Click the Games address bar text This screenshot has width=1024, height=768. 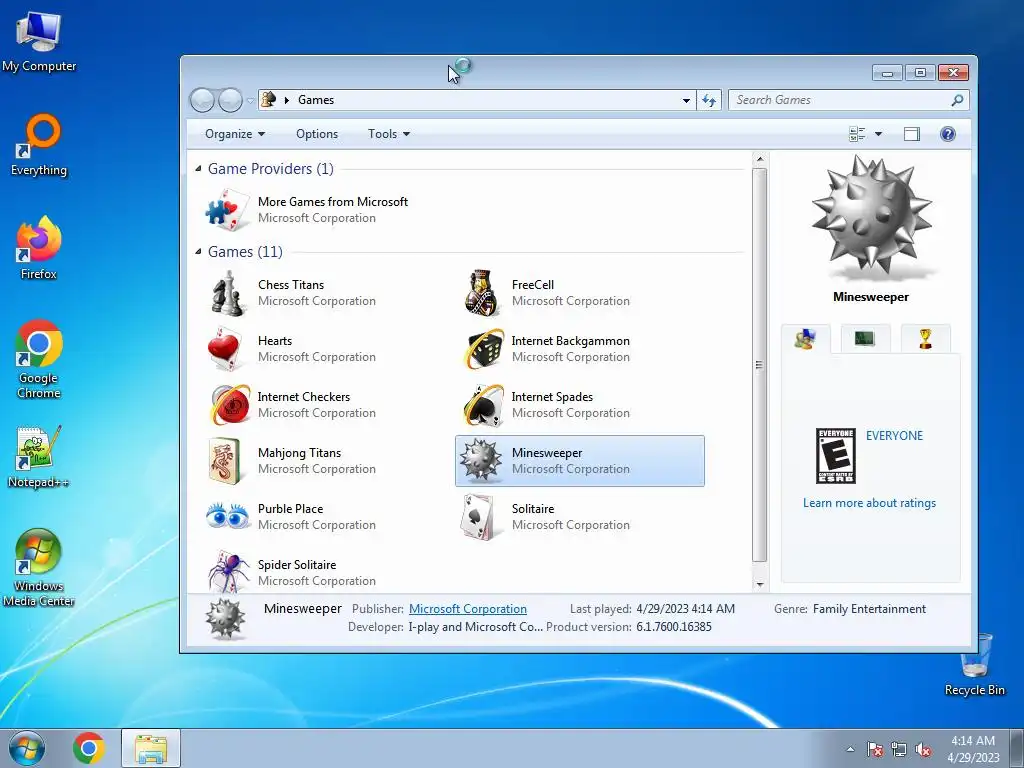pos(316,100)
